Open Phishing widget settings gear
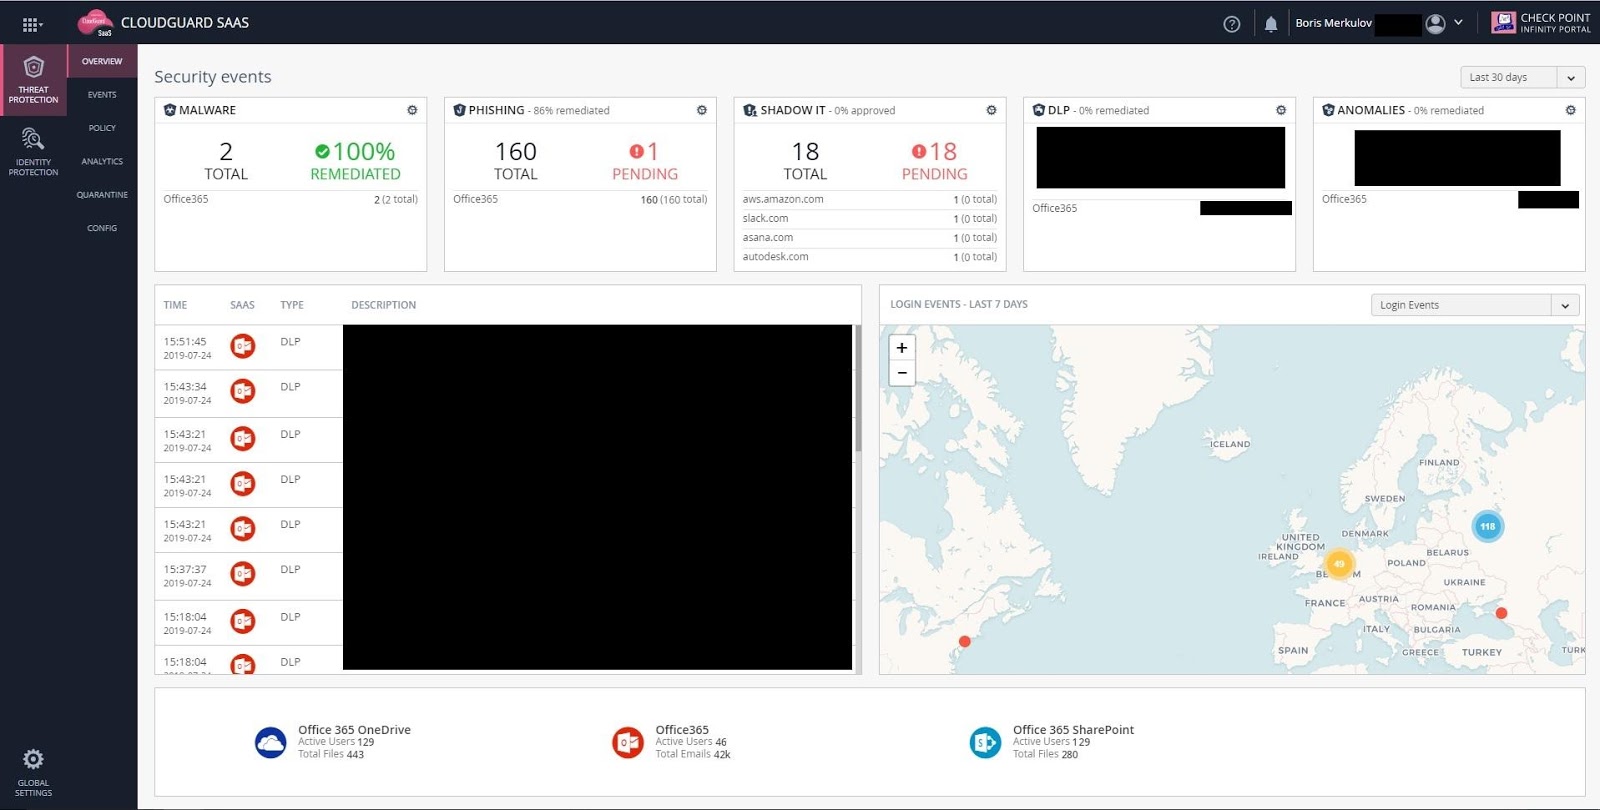 click(x=702, y=110)
